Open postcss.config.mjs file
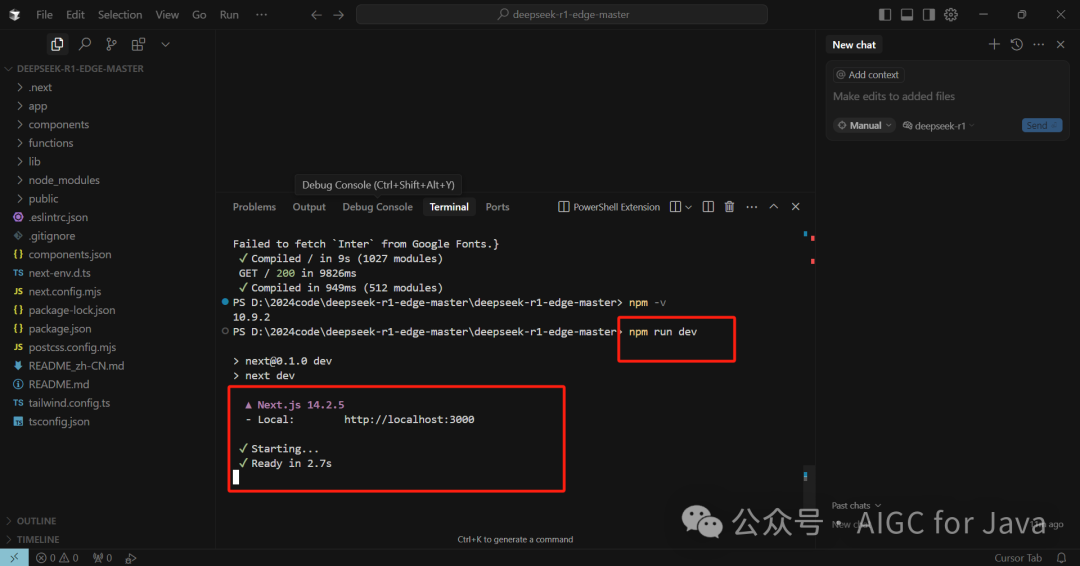Viewport: 1080px width, 566px height. click(x=72, y=348)
